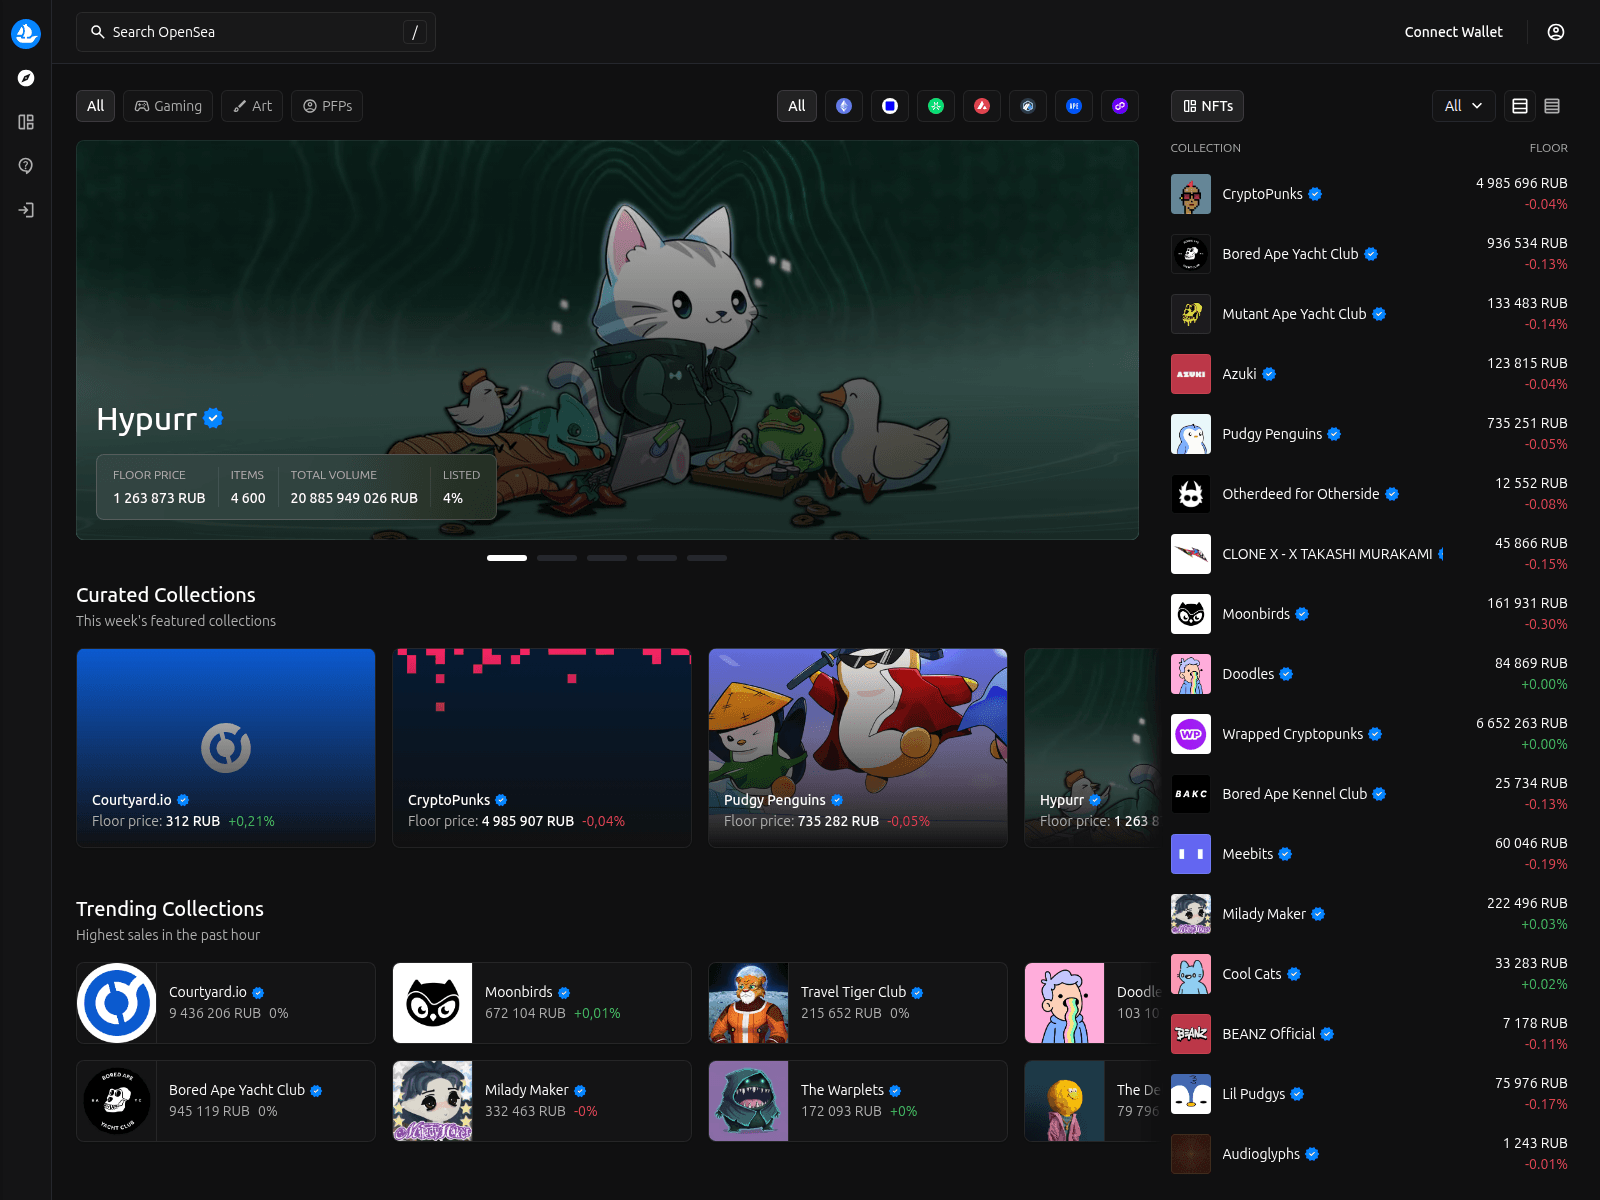Open the help question mark icon

tap(26, 166)
